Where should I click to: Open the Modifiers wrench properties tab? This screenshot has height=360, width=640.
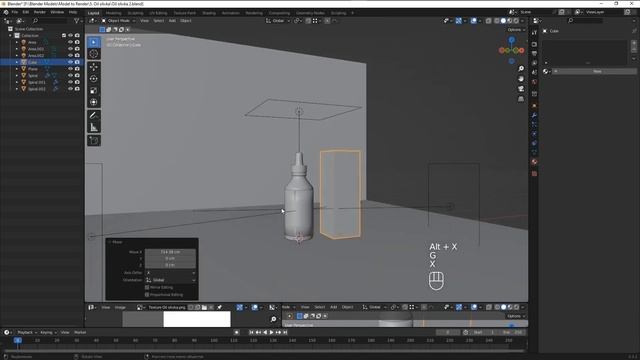click(534, 116)
